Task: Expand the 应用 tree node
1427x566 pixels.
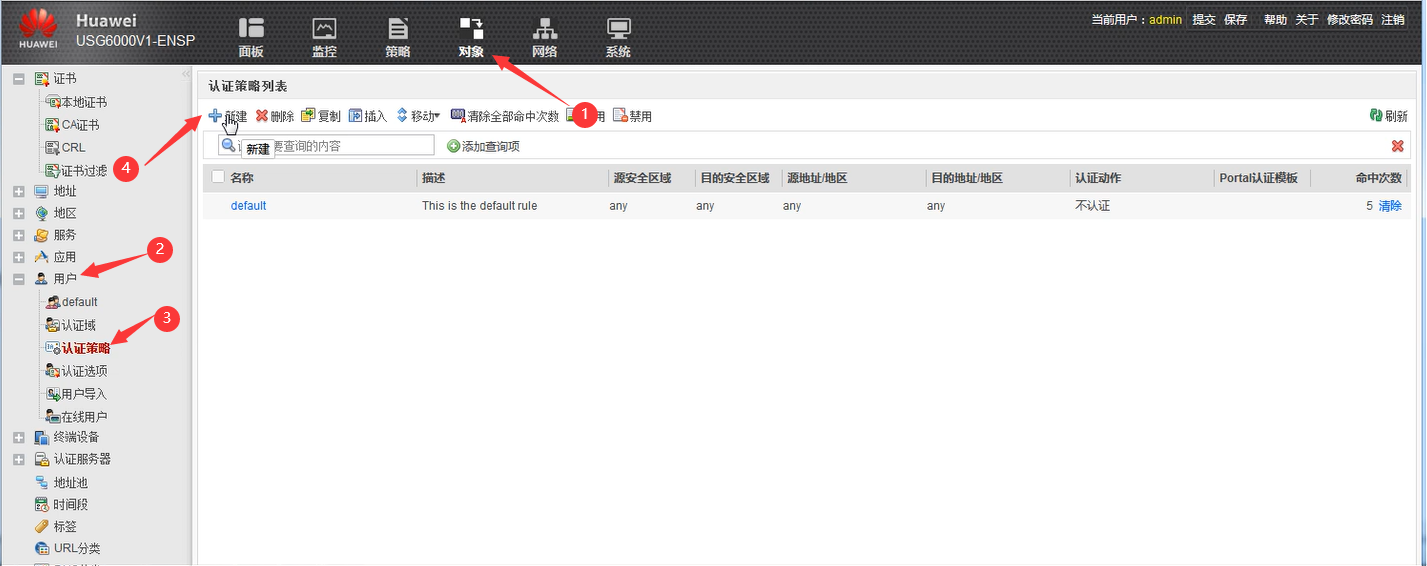Action: click(x=18, y=257)
